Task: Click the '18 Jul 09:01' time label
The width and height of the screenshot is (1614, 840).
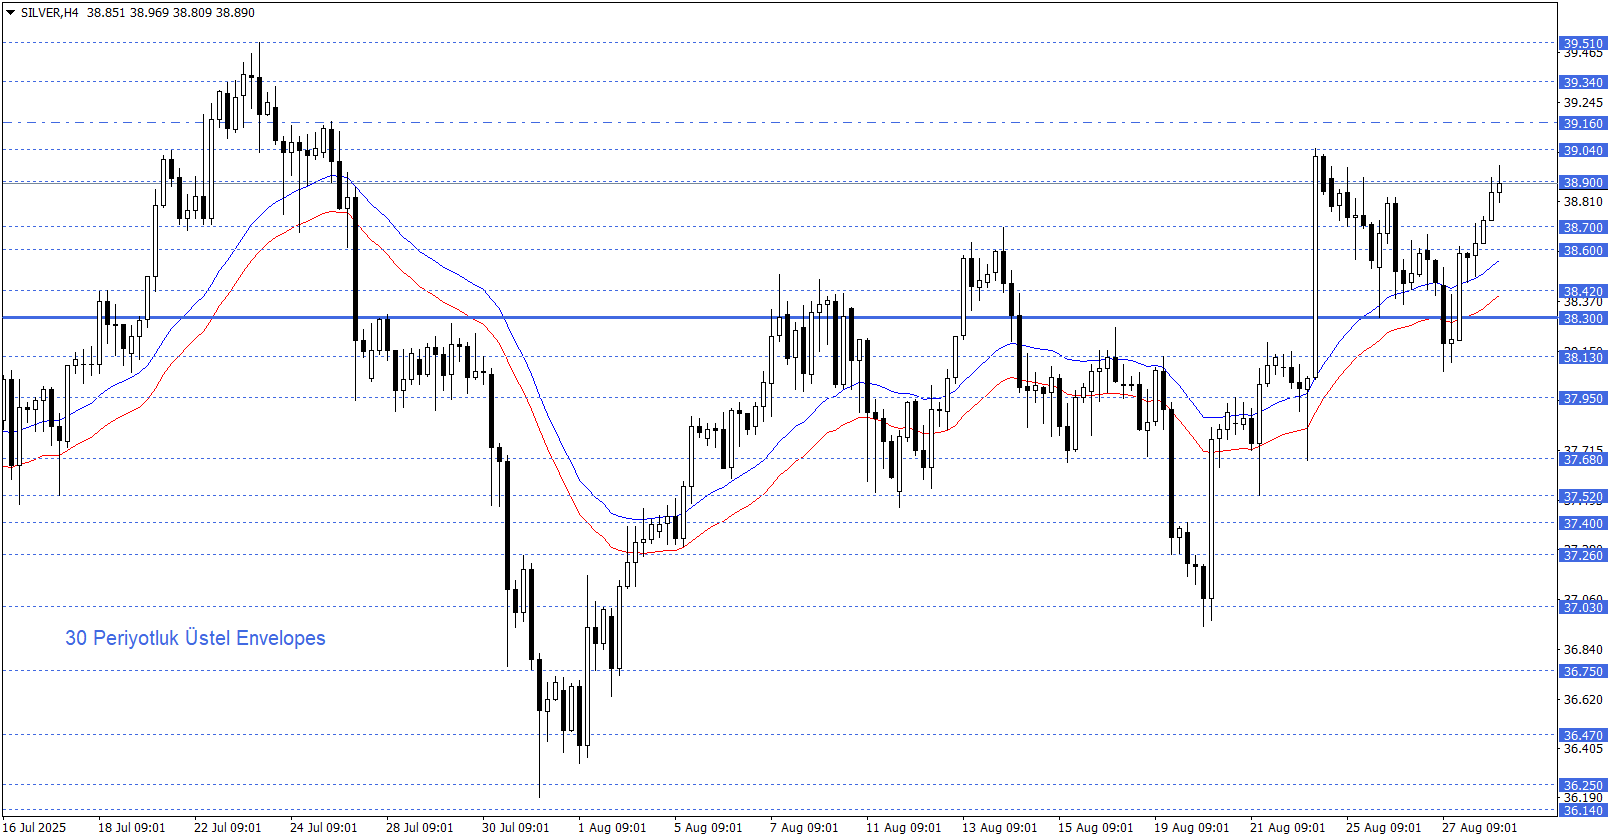Action: (132, 828)
